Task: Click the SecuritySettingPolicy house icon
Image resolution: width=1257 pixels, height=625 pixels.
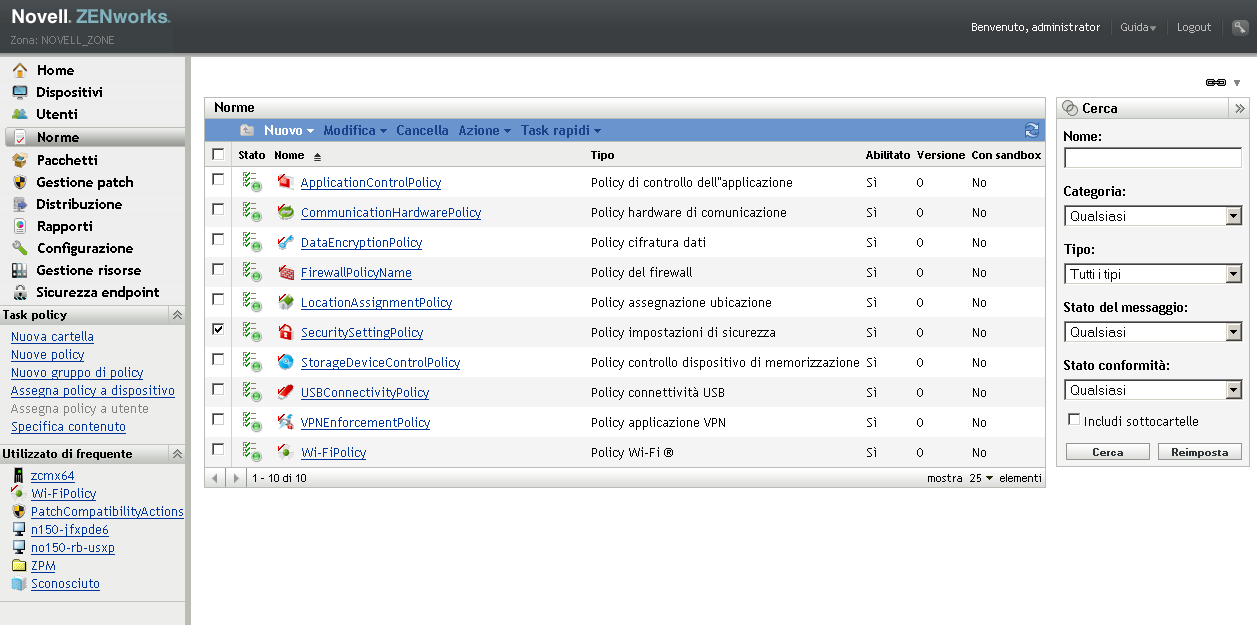Action: tap(285, 333)
